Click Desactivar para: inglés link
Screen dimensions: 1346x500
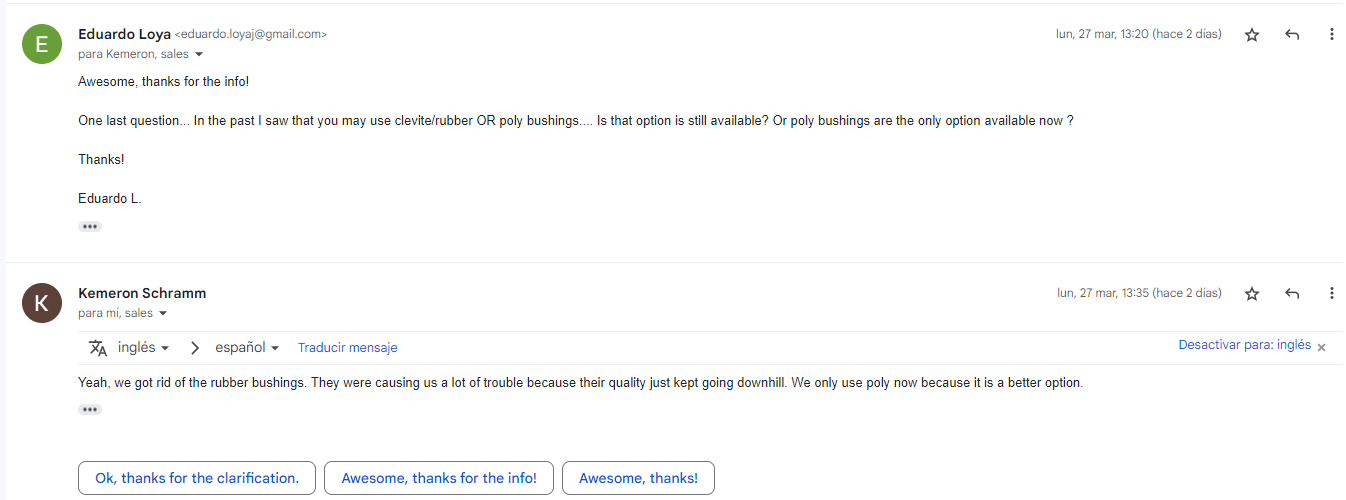click(1244, 345)
